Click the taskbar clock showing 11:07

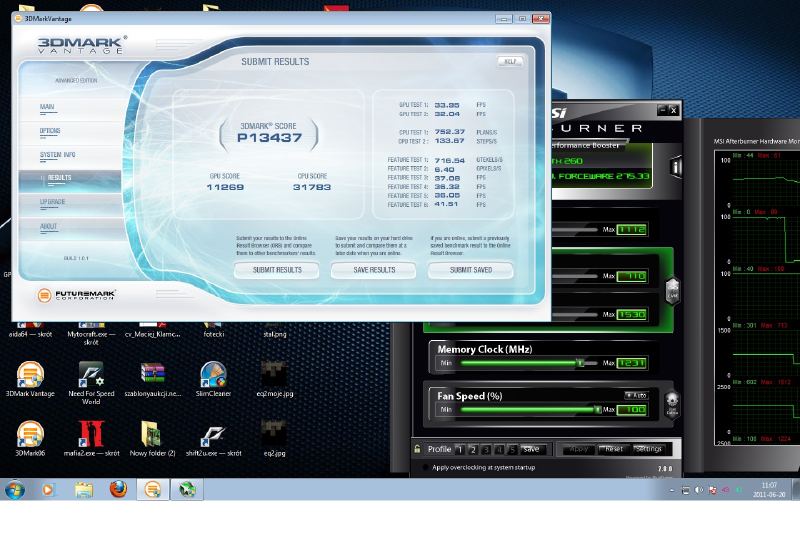[x=769, y=490]
